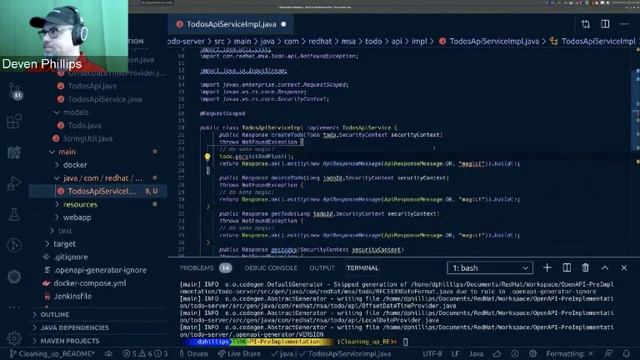
Task: Open StringUtil.java in explorer
Action: 87,138
